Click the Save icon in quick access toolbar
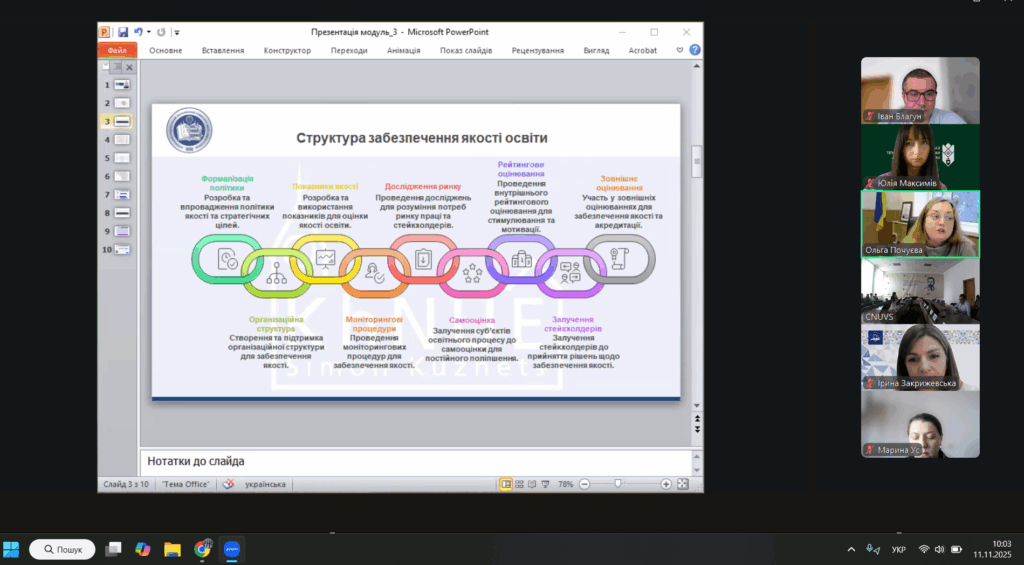Viewport: 1024px width, 565px height. click(123, 32)
